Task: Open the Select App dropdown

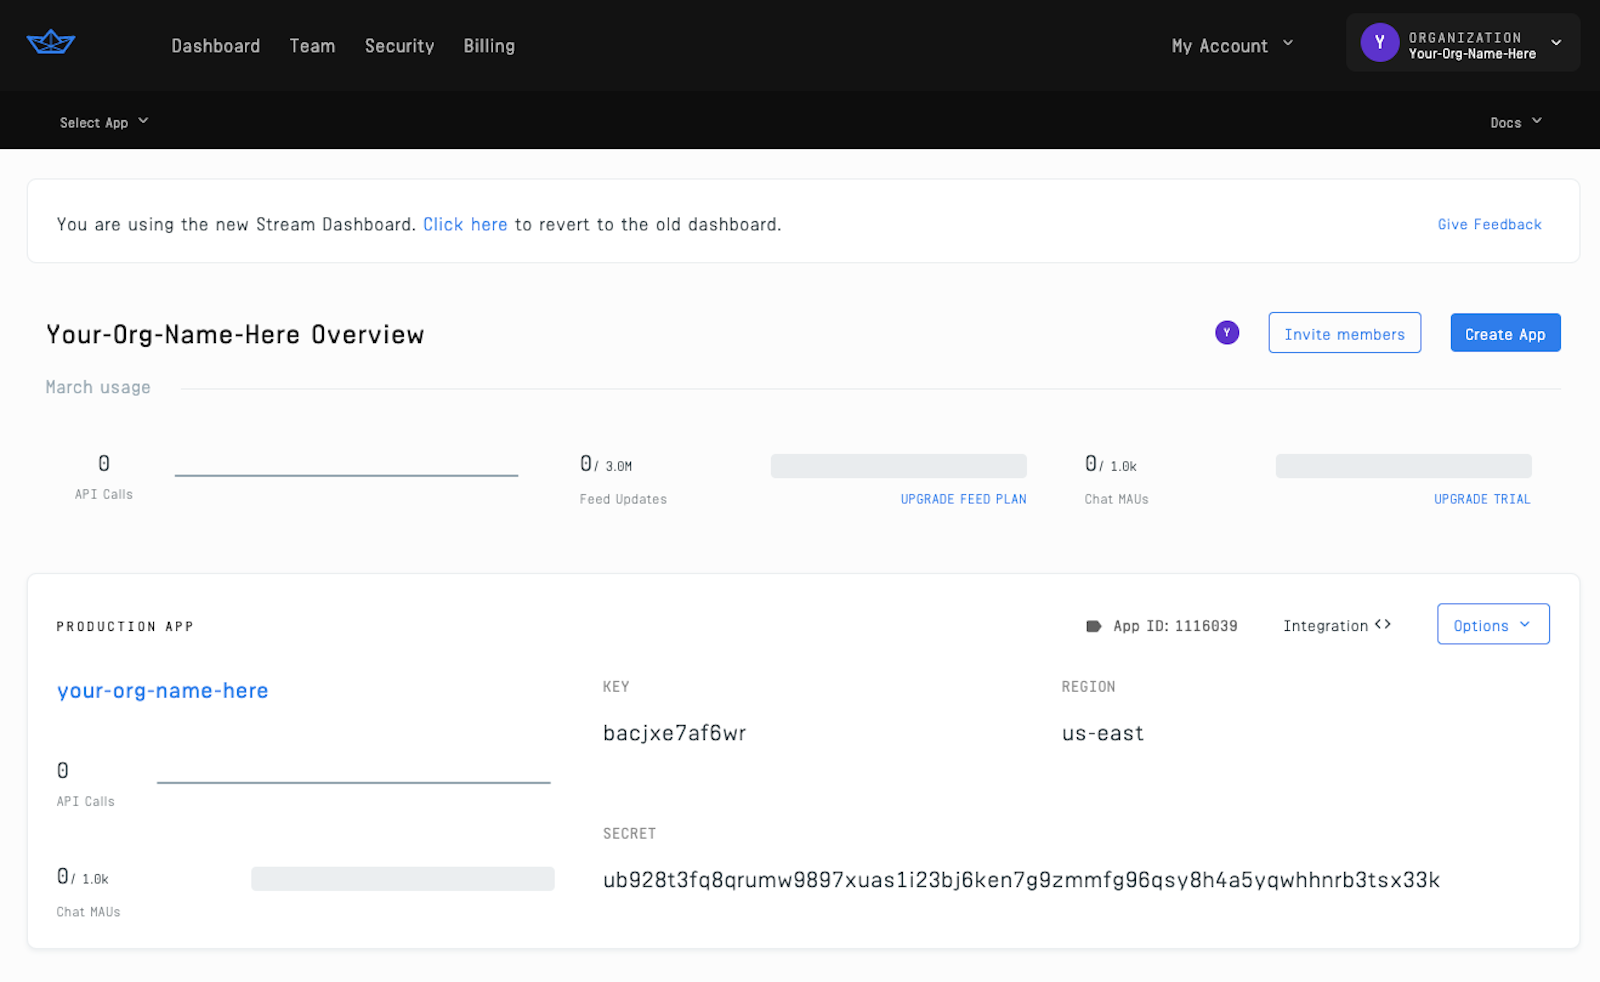Action: (x=103, y=121)
